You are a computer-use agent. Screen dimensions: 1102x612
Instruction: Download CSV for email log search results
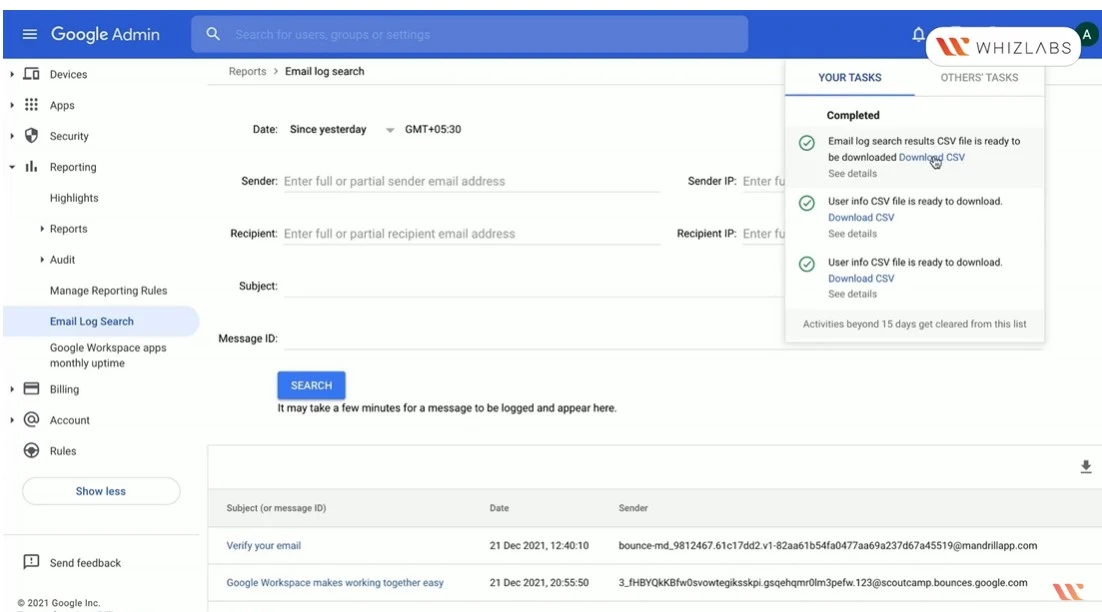[x=932, y=157]
